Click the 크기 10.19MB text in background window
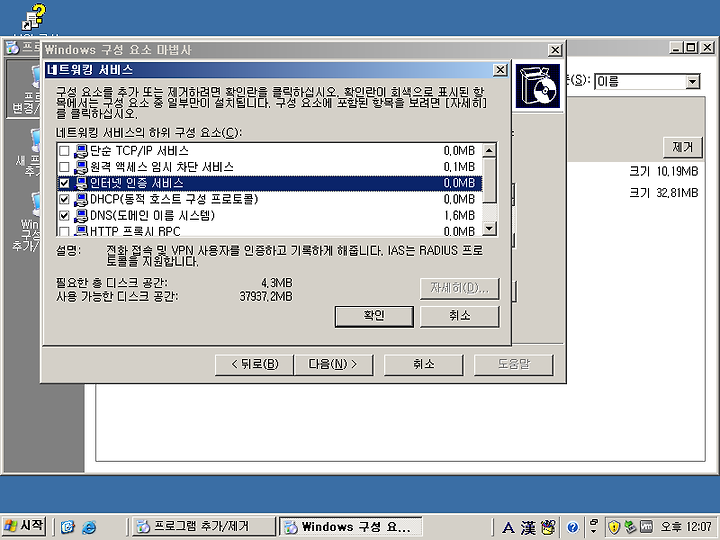Viewport: 720px width, 540px height. pyautogui.click(x=664, y=171)
